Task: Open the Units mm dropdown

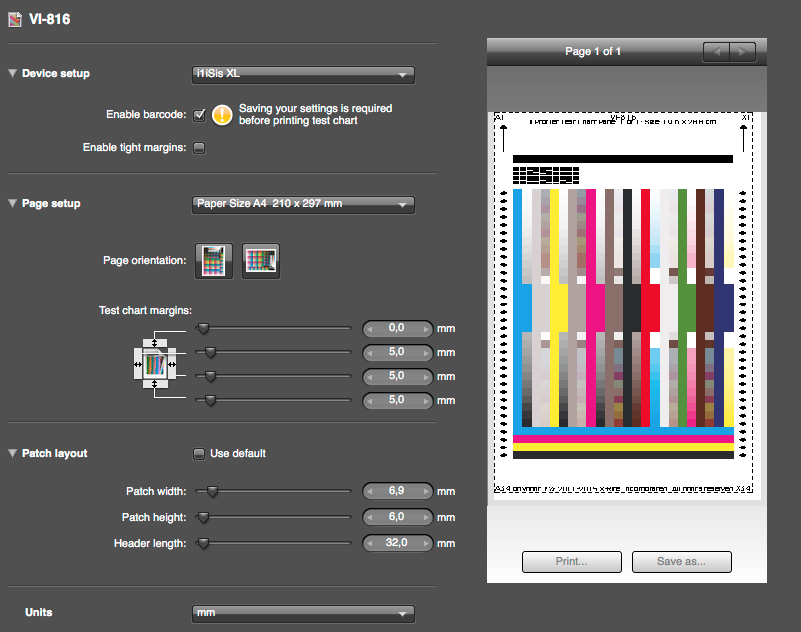Action: (x=303, y=613)
